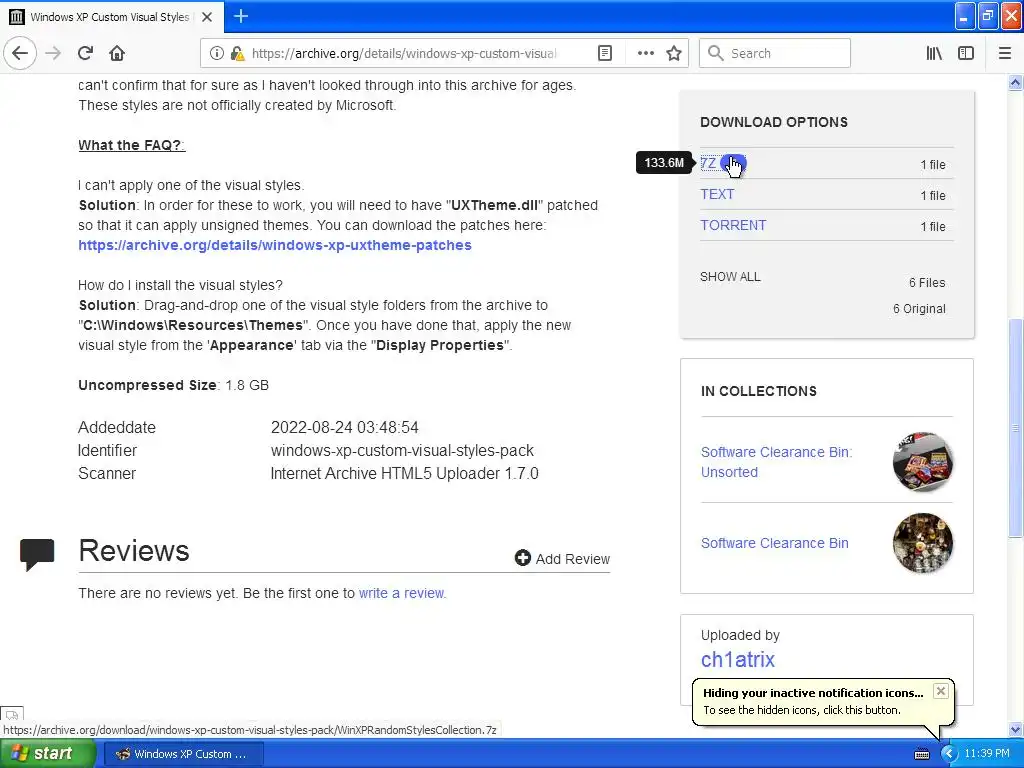Open the uxtheme-patches archive link
This screenshot has height=768, width=1024.
(275, 245)
